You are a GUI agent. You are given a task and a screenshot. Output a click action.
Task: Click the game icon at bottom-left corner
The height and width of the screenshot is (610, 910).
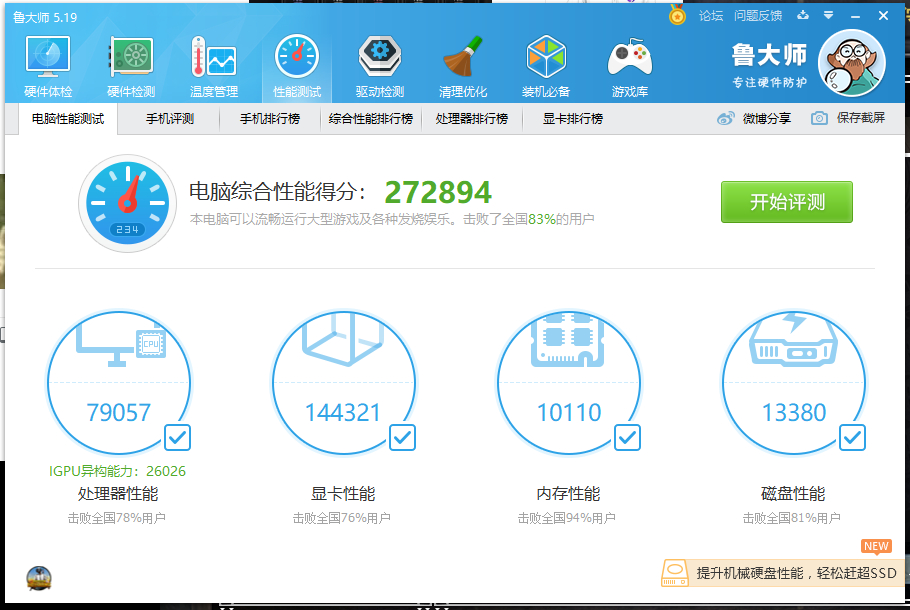[39, 579]
